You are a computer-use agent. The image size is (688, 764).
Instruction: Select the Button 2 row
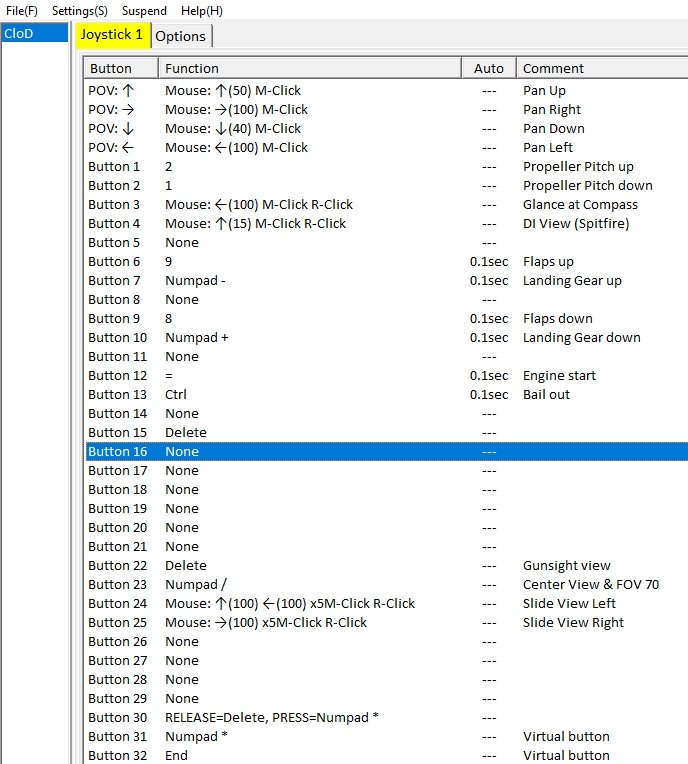tap(387, 186)
